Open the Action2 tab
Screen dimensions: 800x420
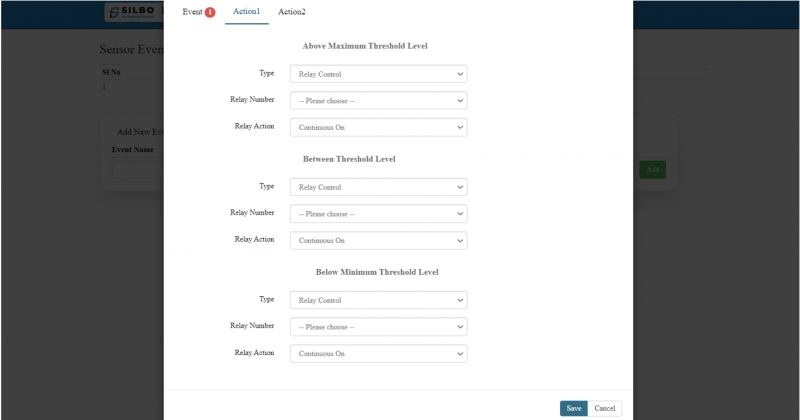pyautogui.click(x=292, y=12)
